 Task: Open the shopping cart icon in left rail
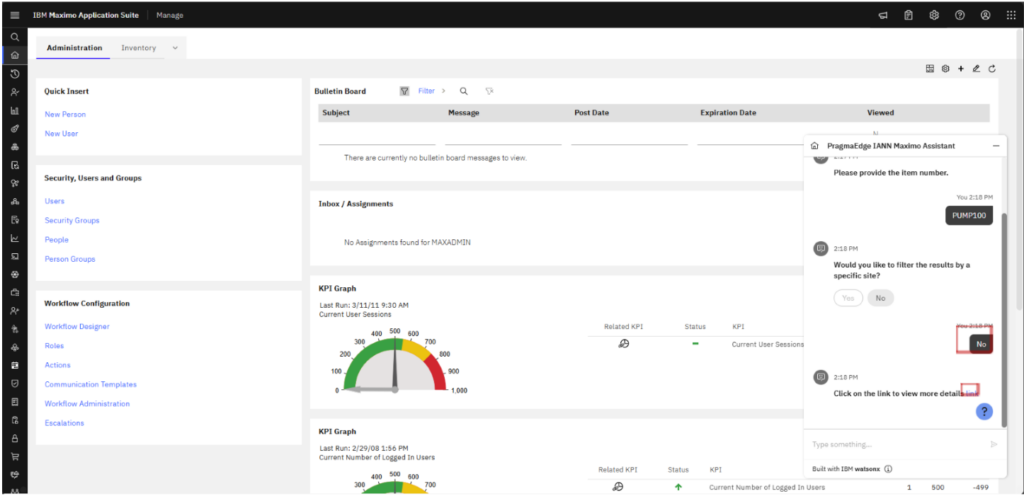14,456
